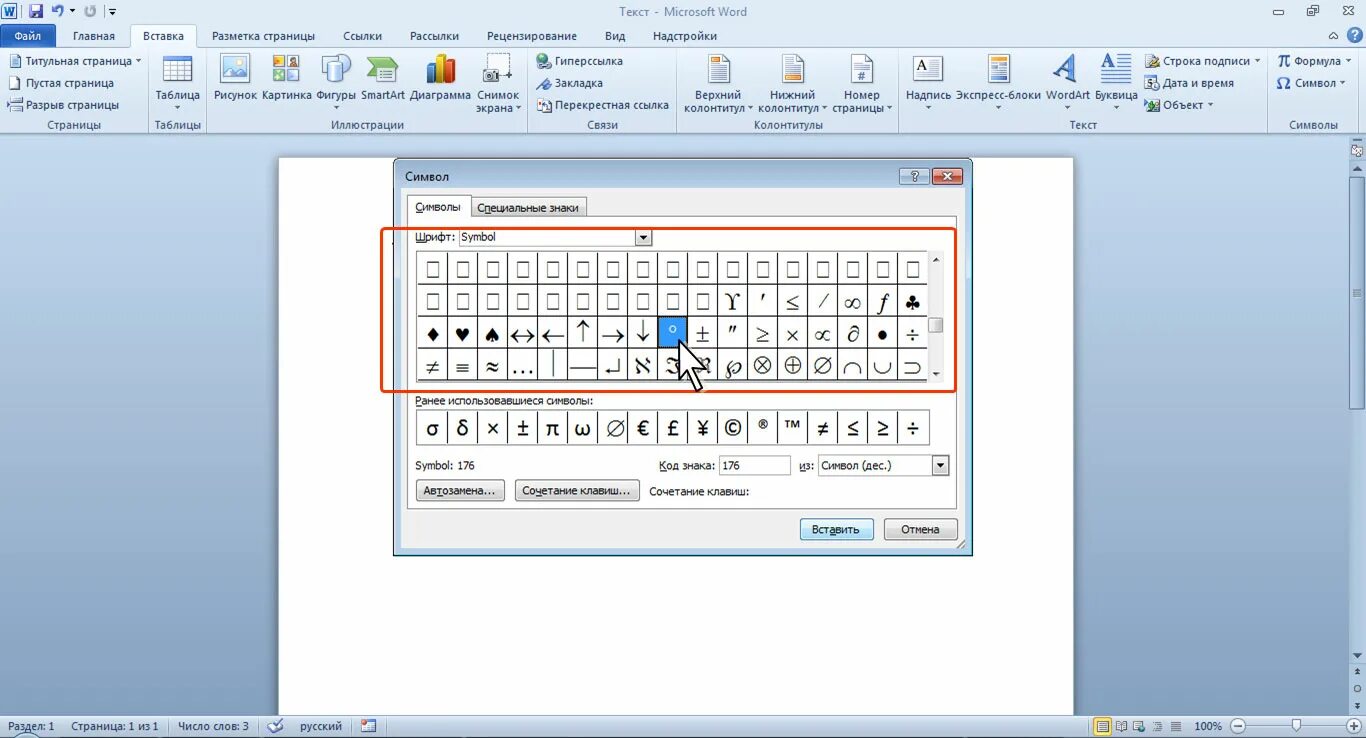1366x738 pixels.
Task: Expand the Верхний колонтитул header menu
Action: pos(717,84)
